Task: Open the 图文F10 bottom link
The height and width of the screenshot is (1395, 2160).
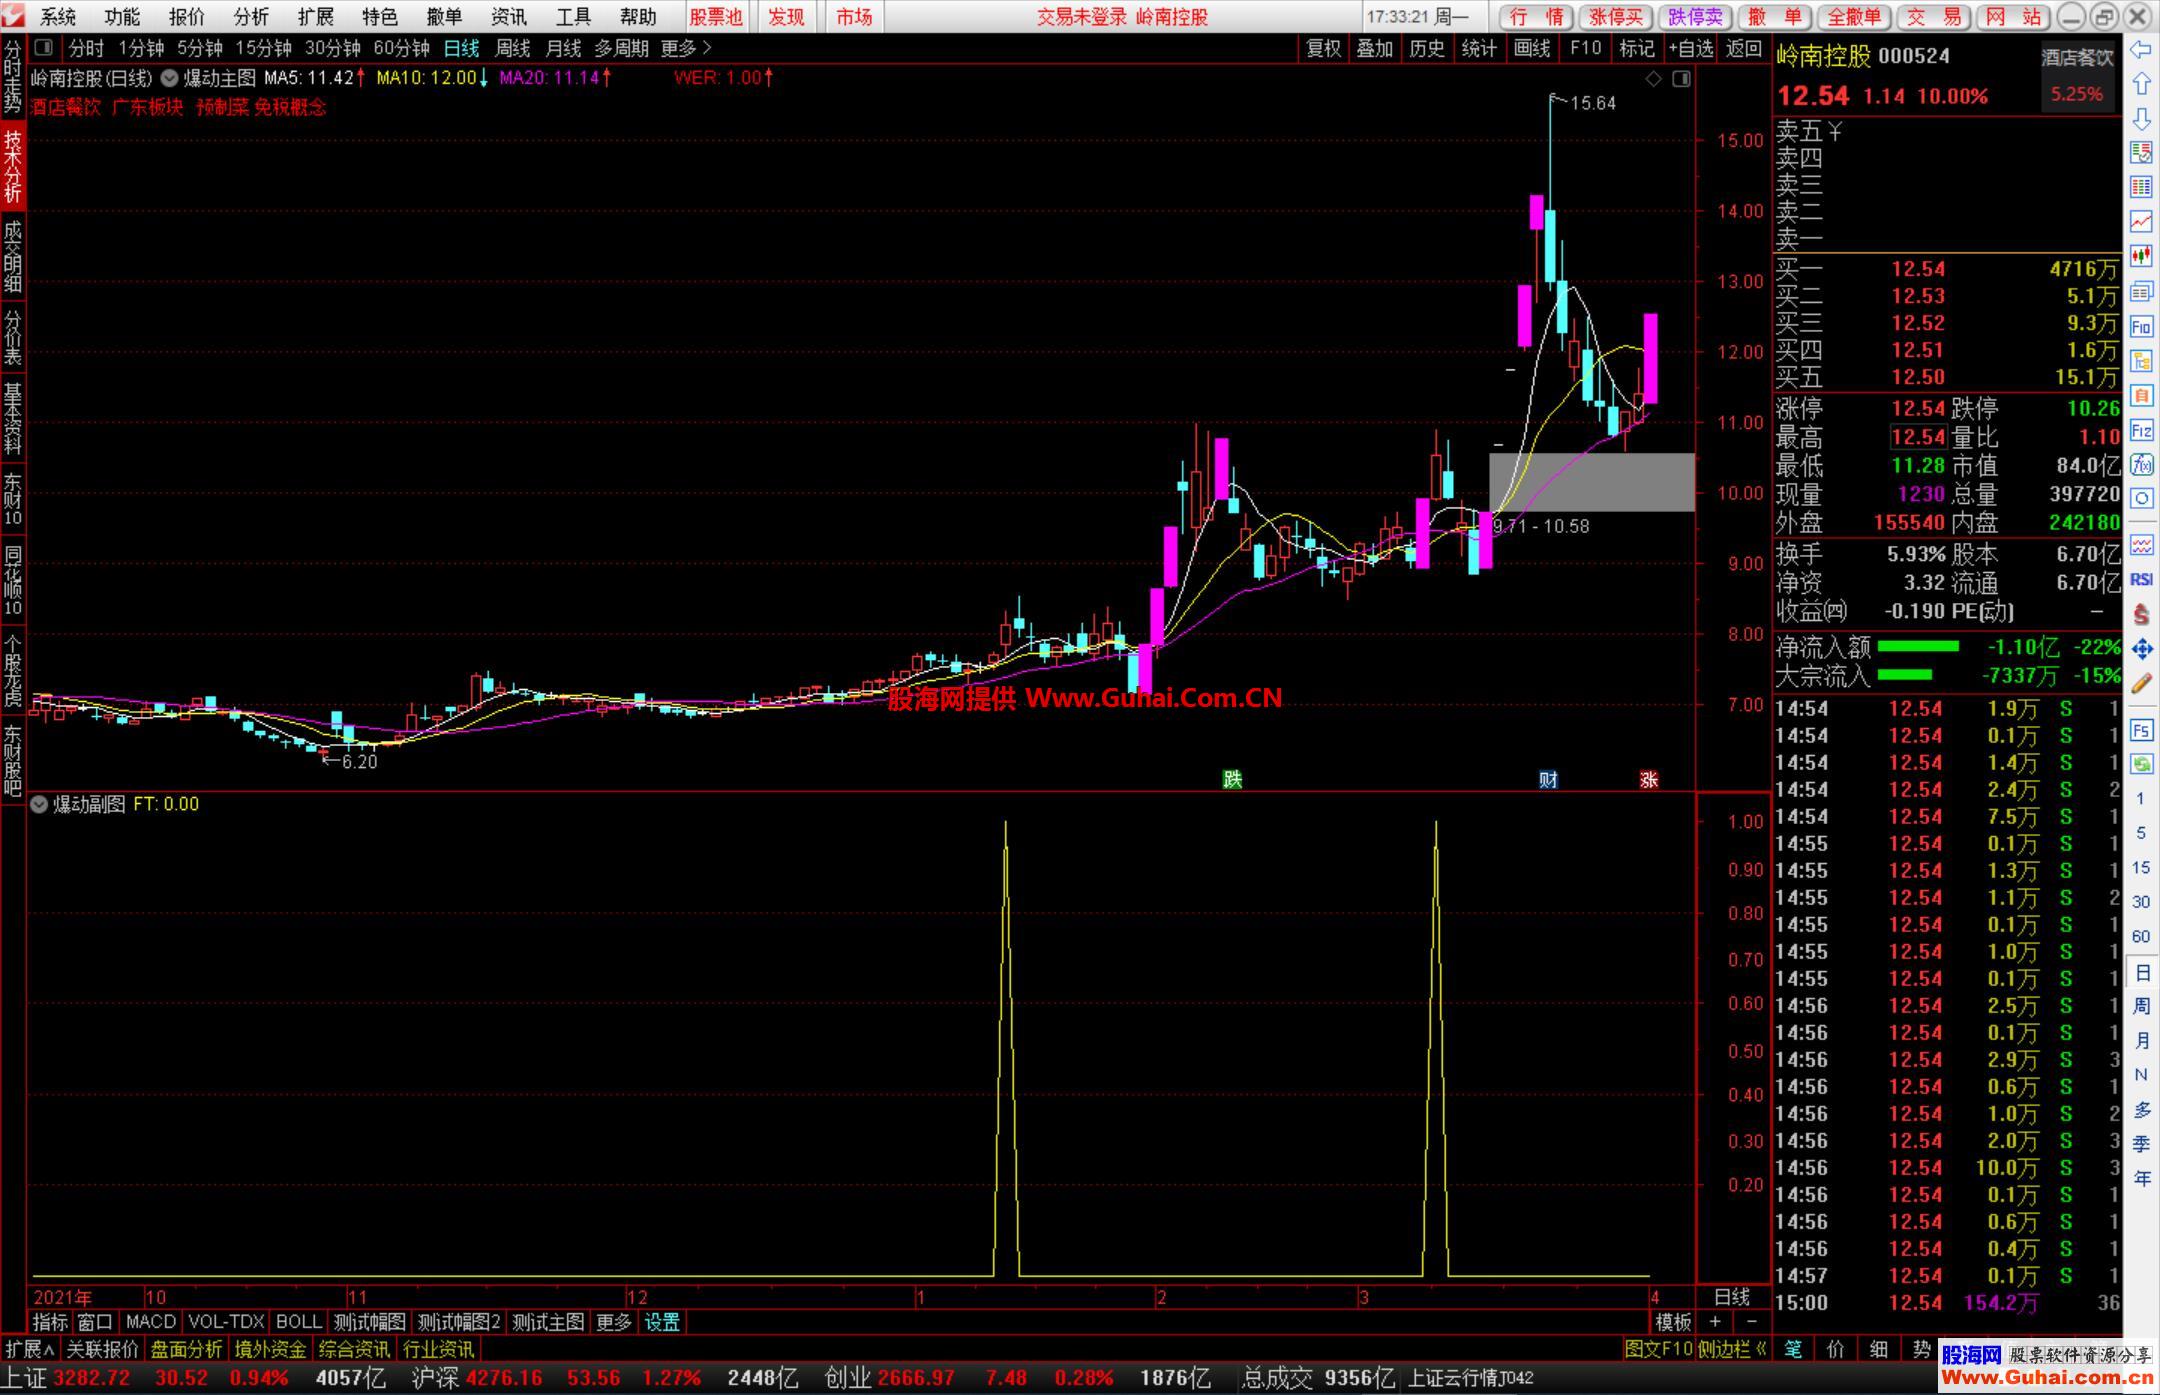Action: [1658, 1349]
